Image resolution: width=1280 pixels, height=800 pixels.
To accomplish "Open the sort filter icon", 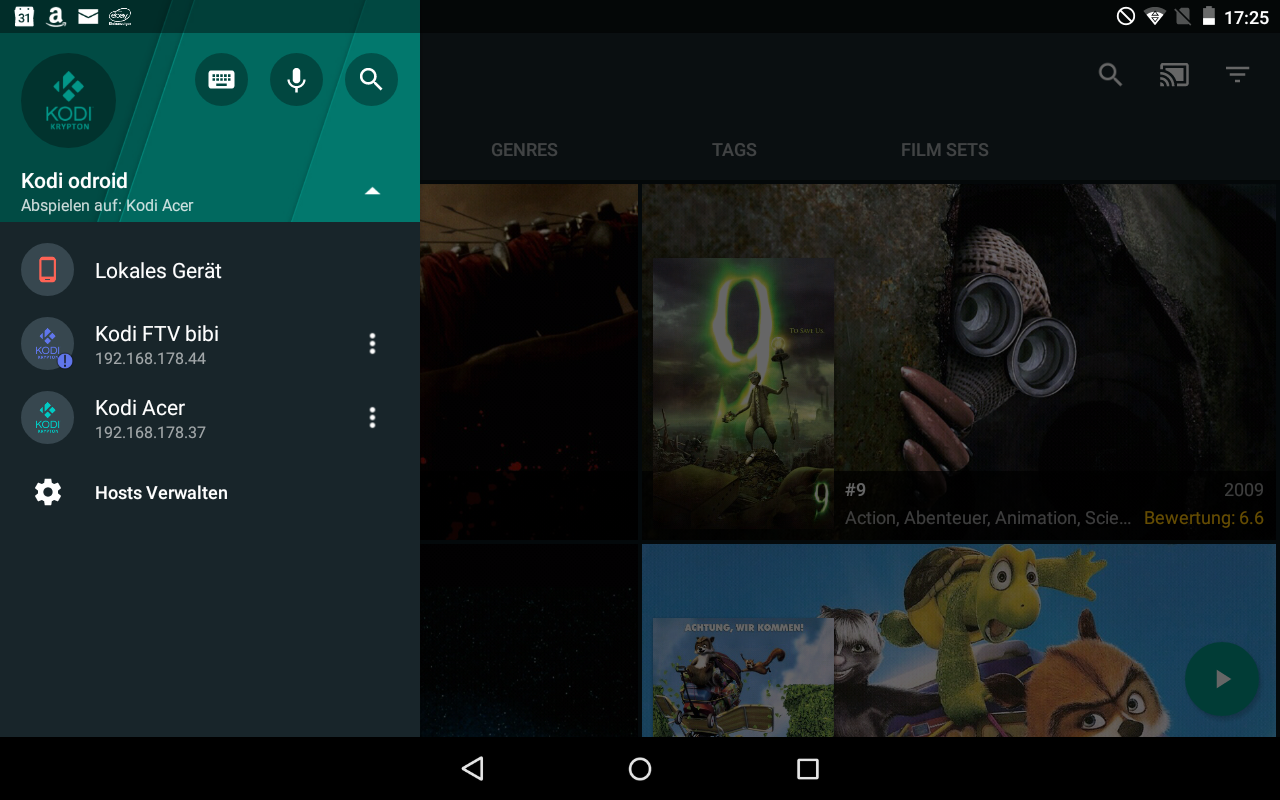I will 1238,75.
